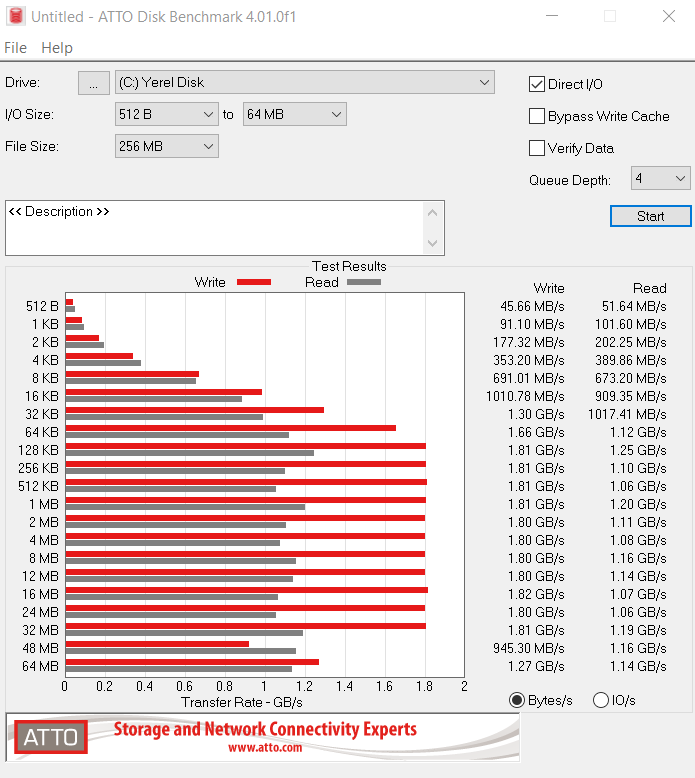Enable Bypass Write Cache checkbox
This screenshot has height=778, width=695.
click(537, 116)
